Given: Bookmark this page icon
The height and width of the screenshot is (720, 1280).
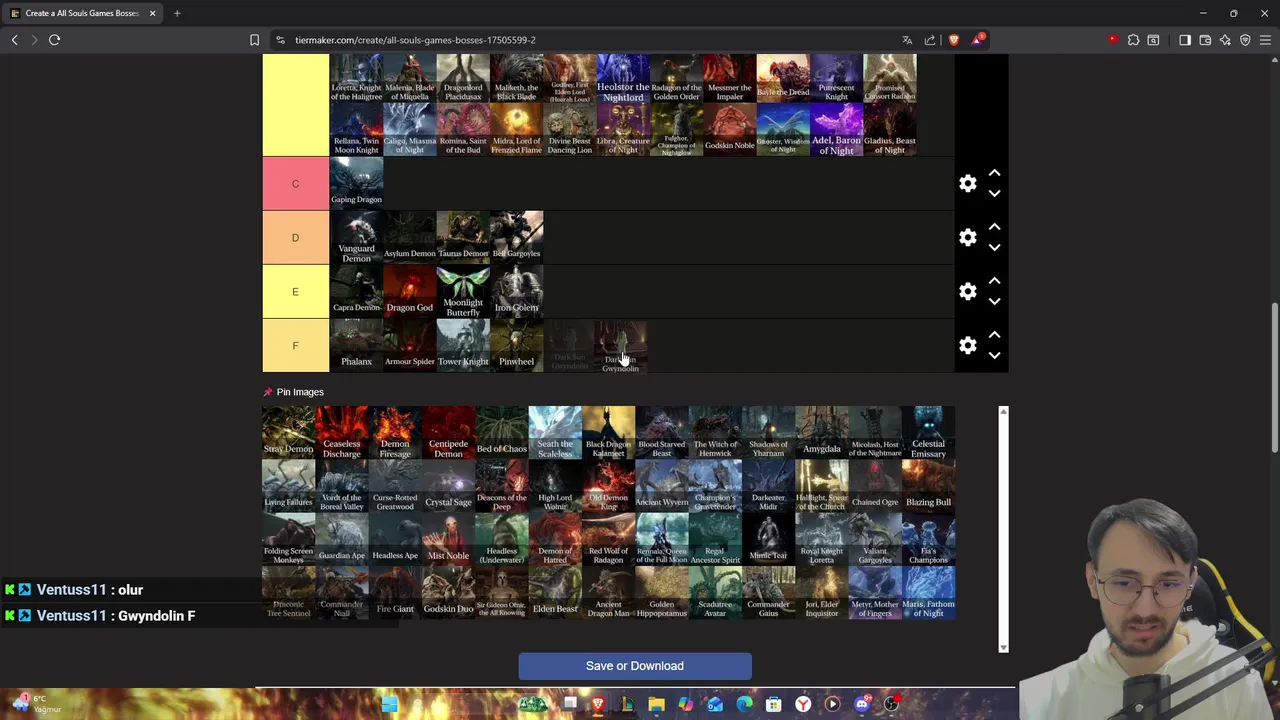Looking at the screenshot, I should (x=254, y=40).
